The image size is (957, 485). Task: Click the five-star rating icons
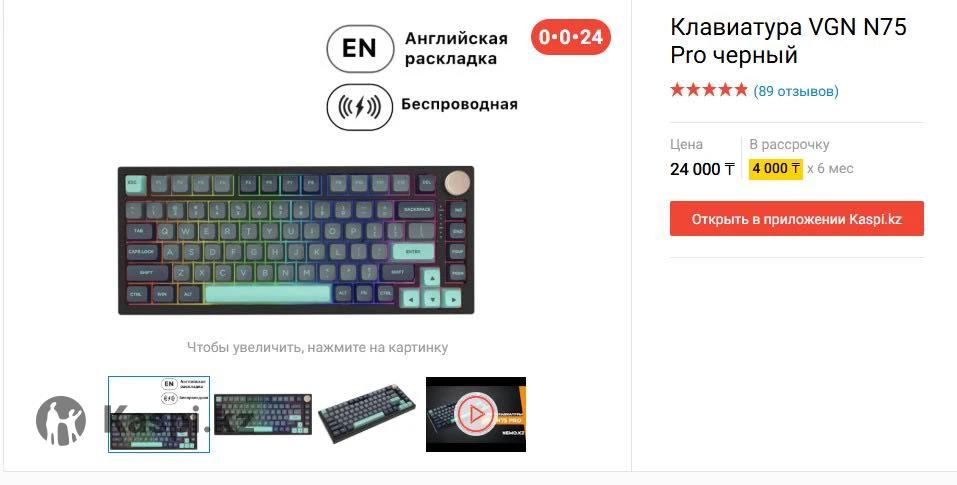709,90
